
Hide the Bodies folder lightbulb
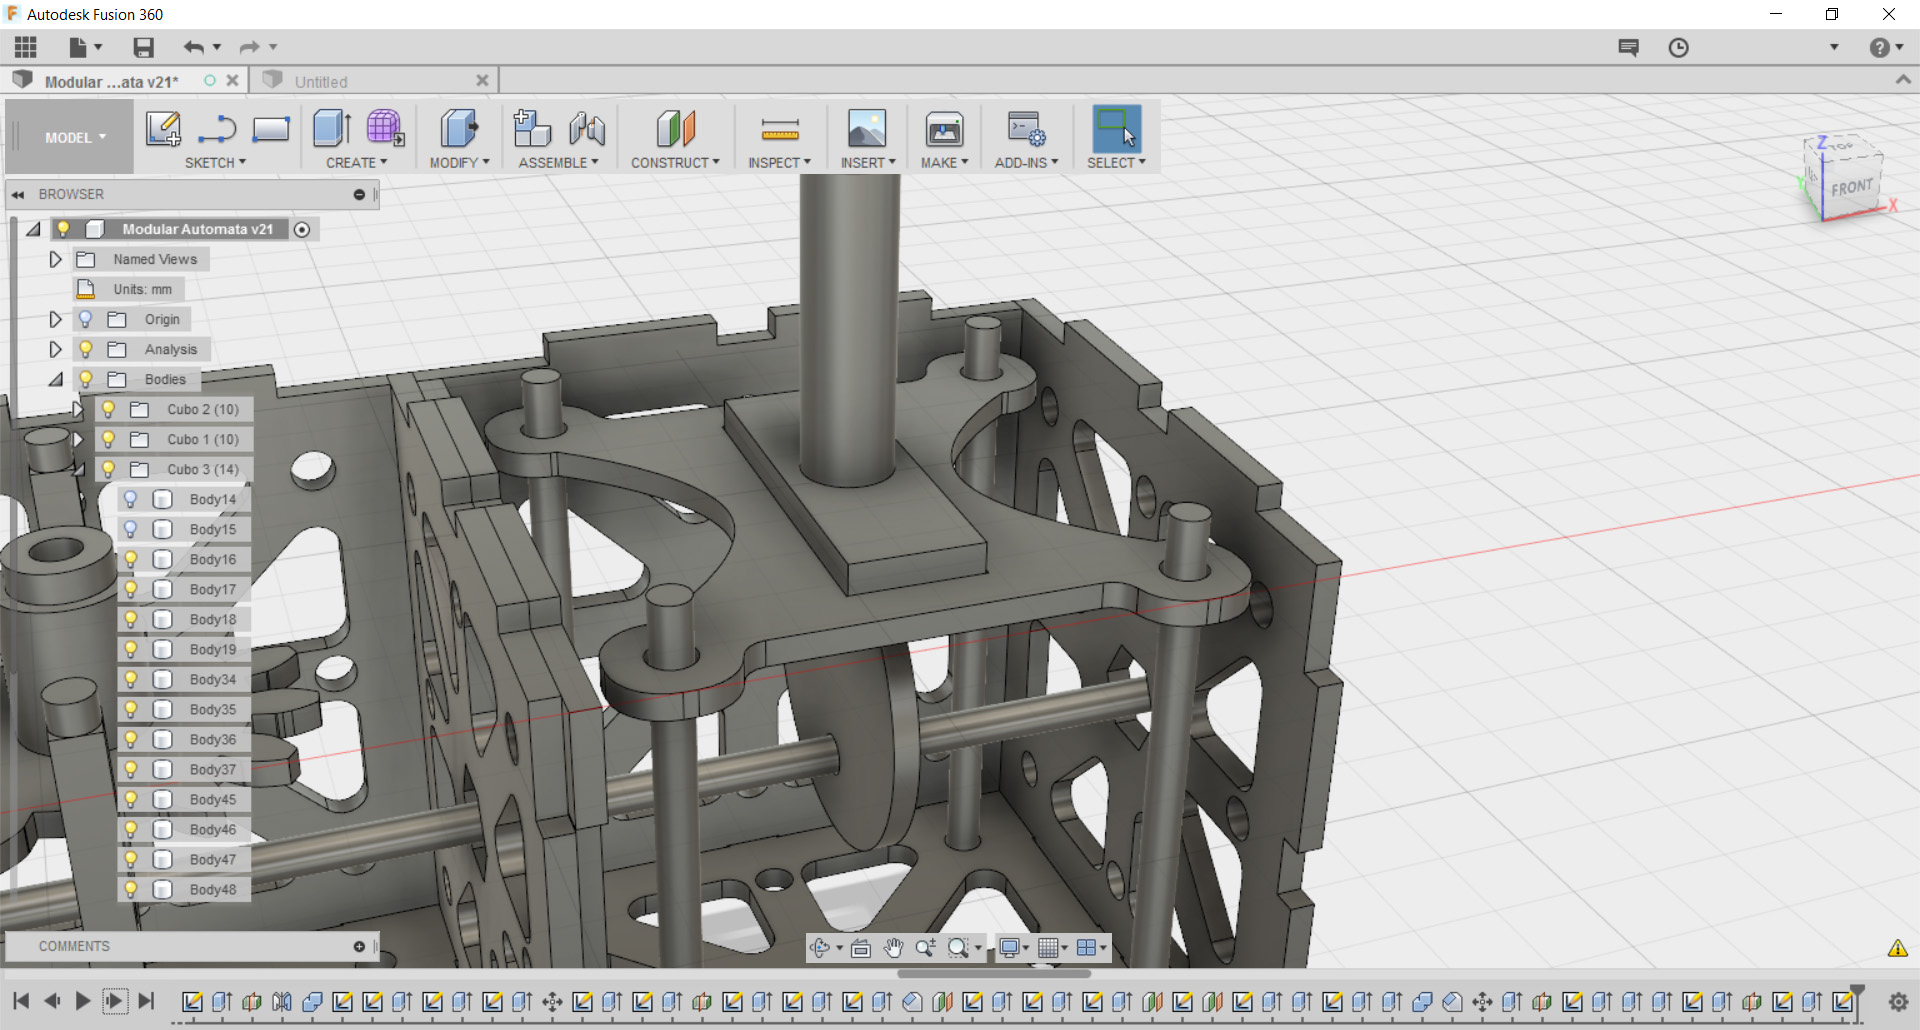coord(85,379)
